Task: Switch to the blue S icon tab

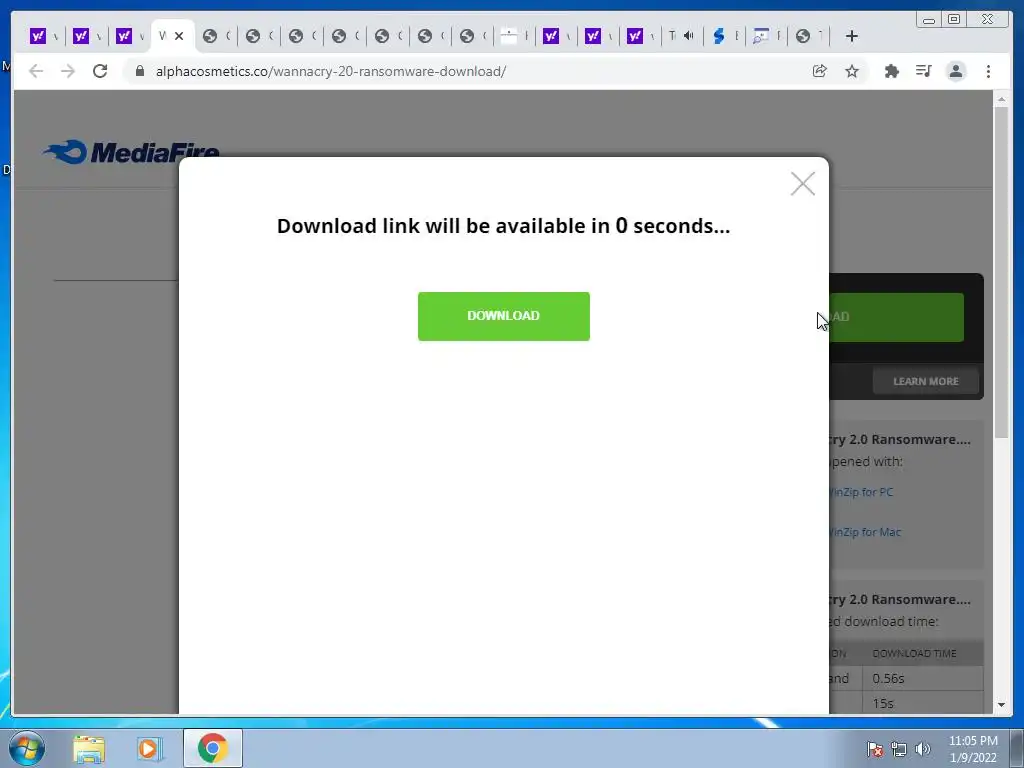Action: [x=724, y=36]
